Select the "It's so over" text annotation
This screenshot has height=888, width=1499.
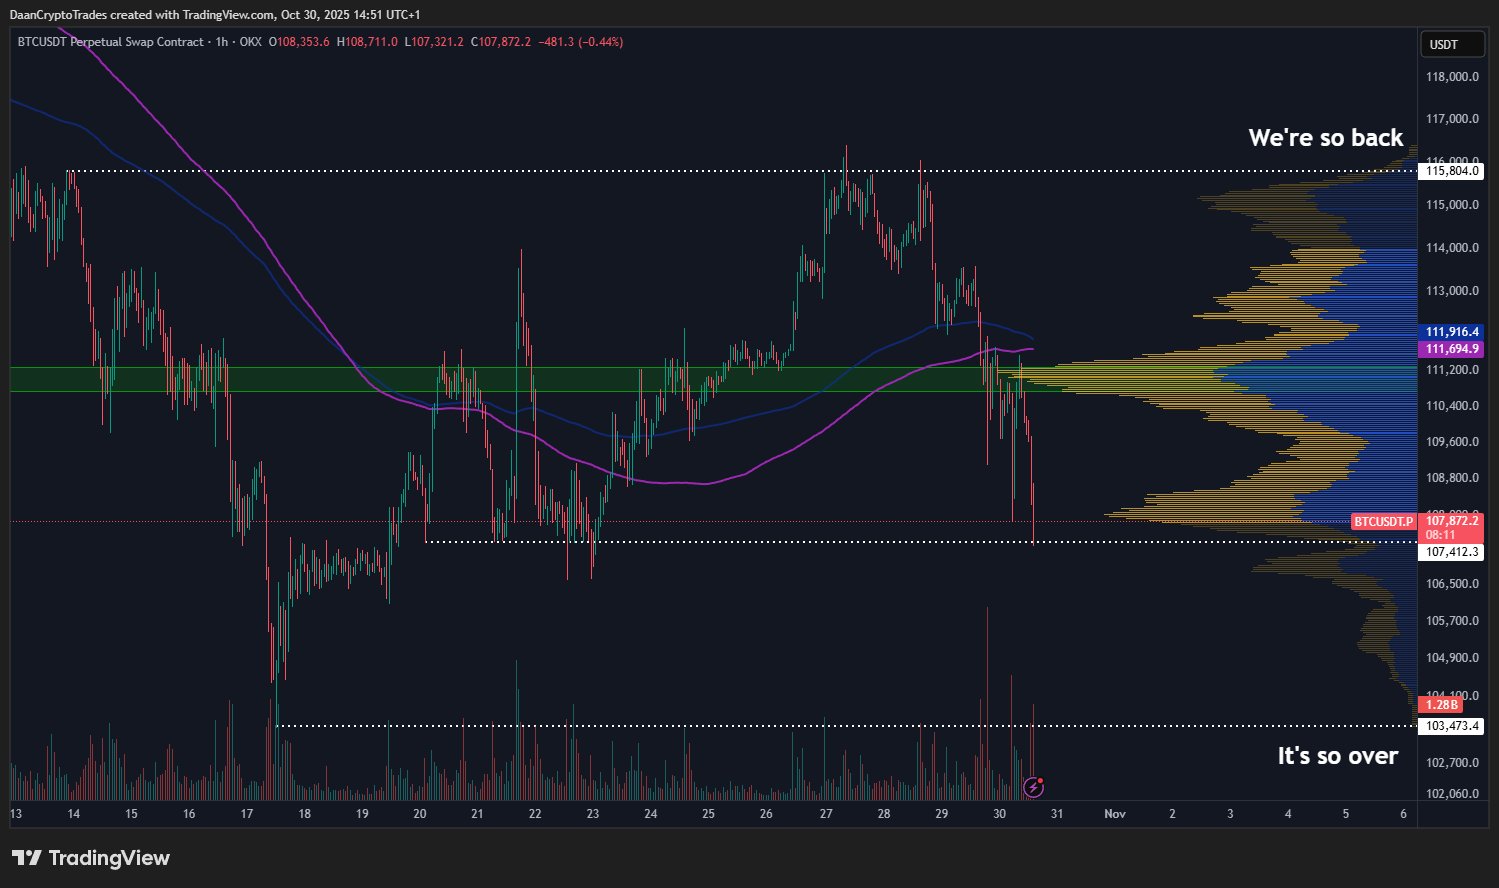(x=1337, y=756)
